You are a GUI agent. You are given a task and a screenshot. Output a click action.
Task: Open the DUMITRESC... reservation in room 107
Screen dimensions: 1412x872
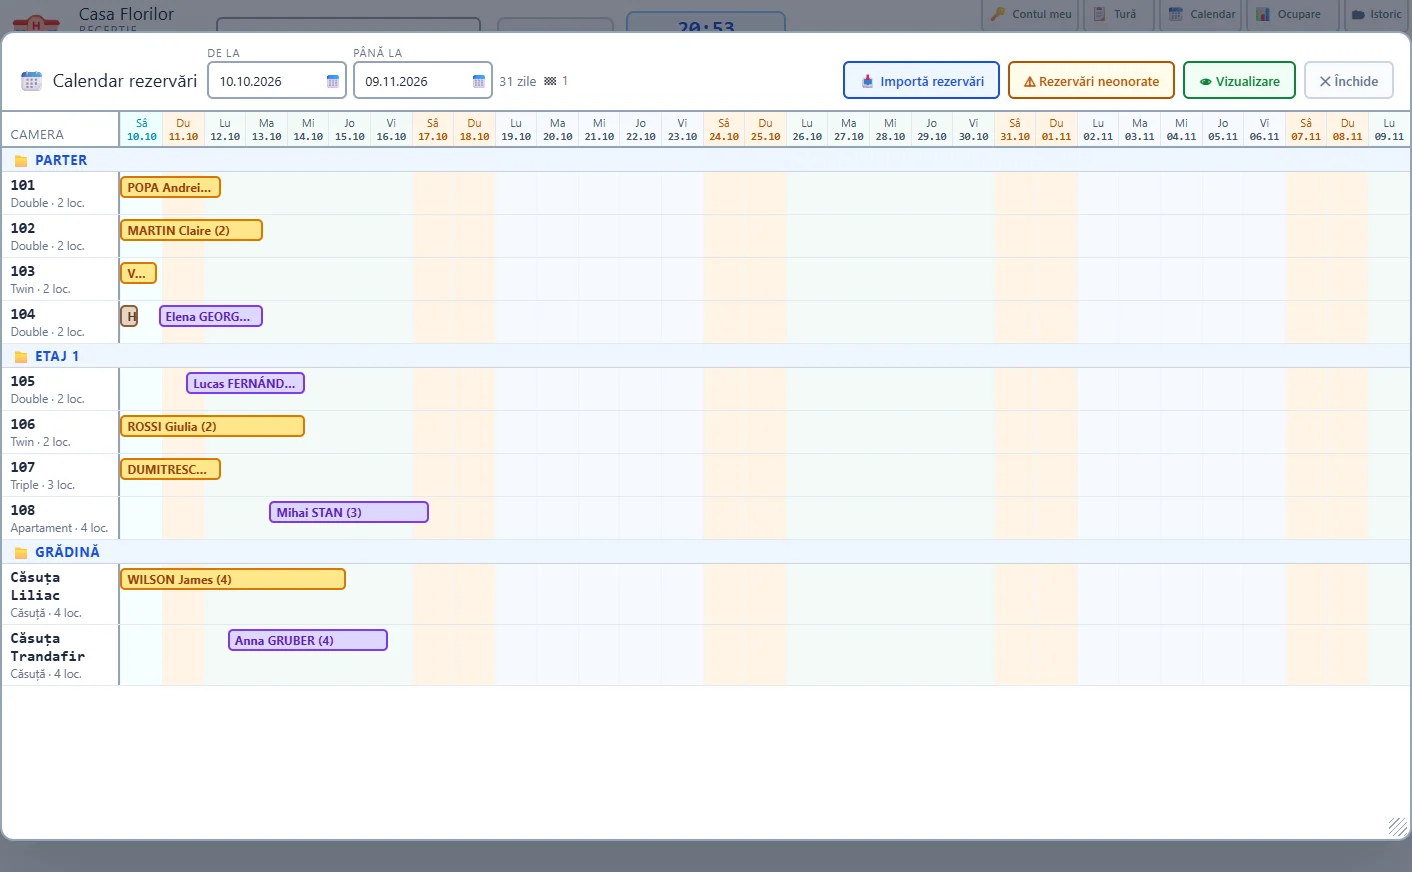pos(170,469)
